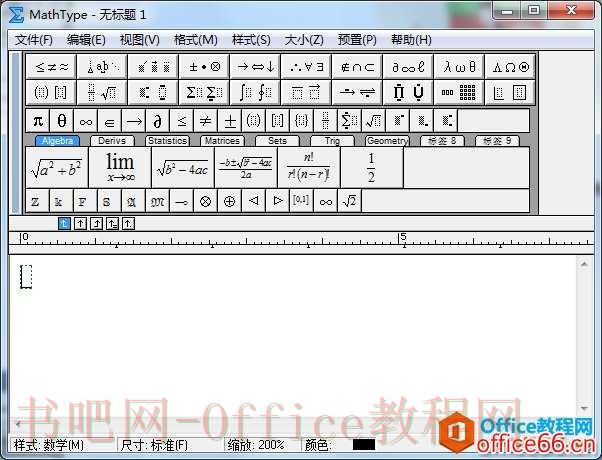This screenshot has height=460, width=602.
Task: Select the second tab-stop alignment button
Action: point(80,223)
